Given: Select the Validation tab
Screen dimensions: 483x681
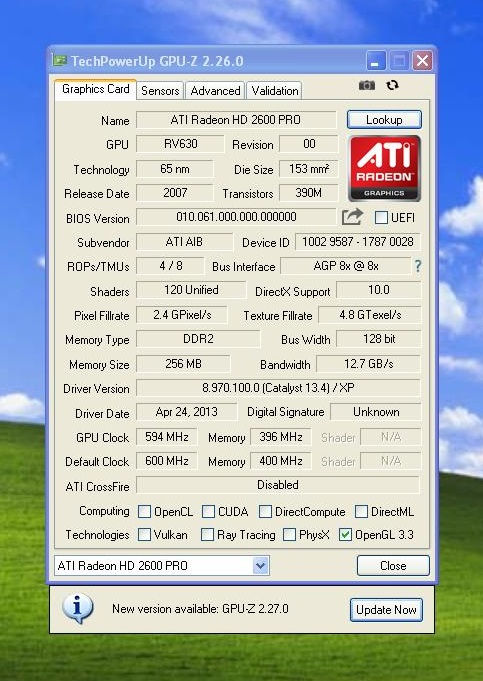Looking at the screenshot, I should coord(275,91).
